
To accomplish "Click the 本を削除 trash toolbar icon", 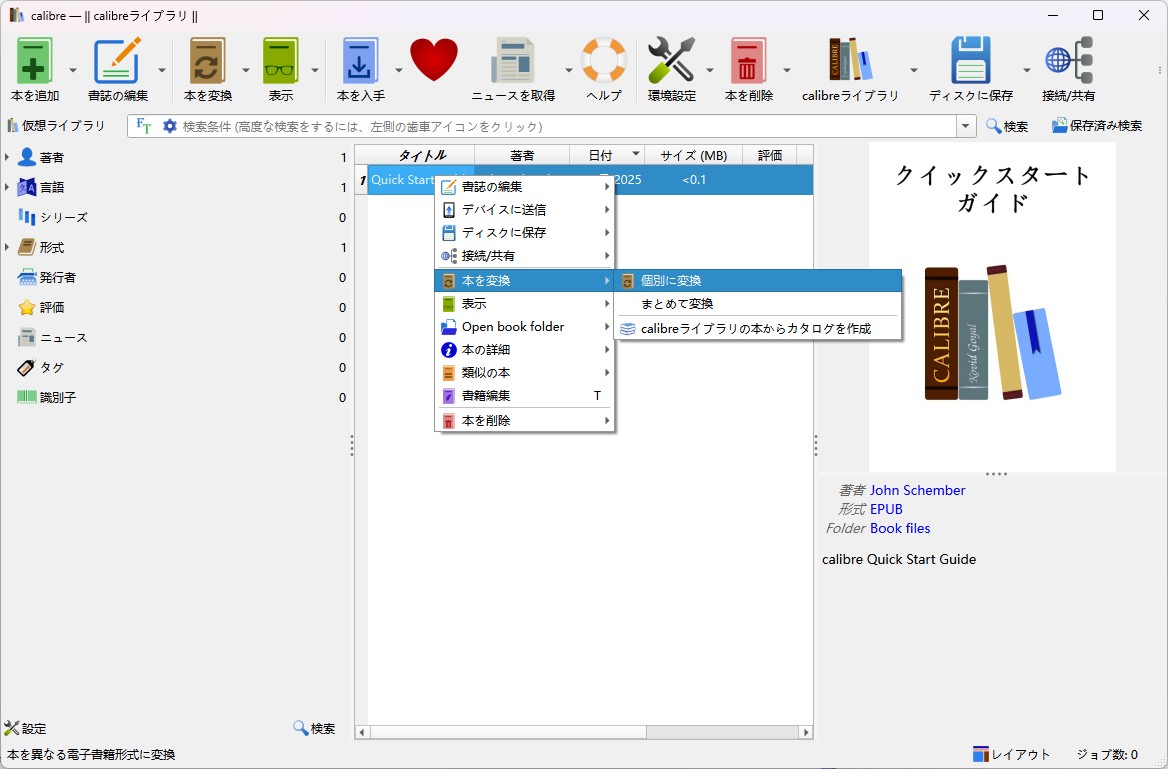I will (x=749, y=61).
